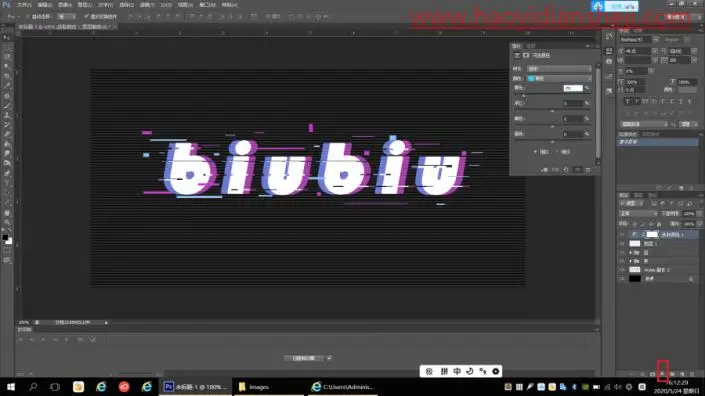Click the Windows search icon on taskbar
The width and height of the screenshot is (705, 396).
pyautogui.click(x=33, y=387)
